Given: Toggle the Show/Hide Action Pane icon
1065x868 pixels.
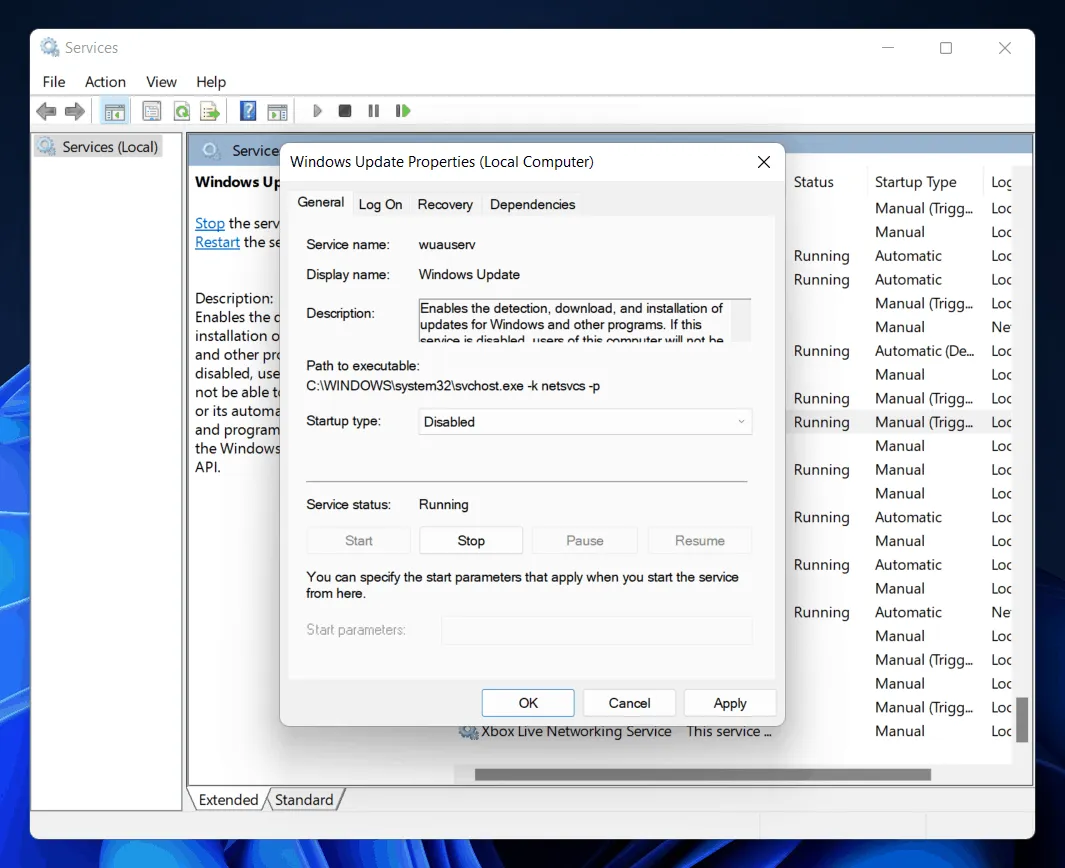Looking at the screenshot, I should [277, 111].
